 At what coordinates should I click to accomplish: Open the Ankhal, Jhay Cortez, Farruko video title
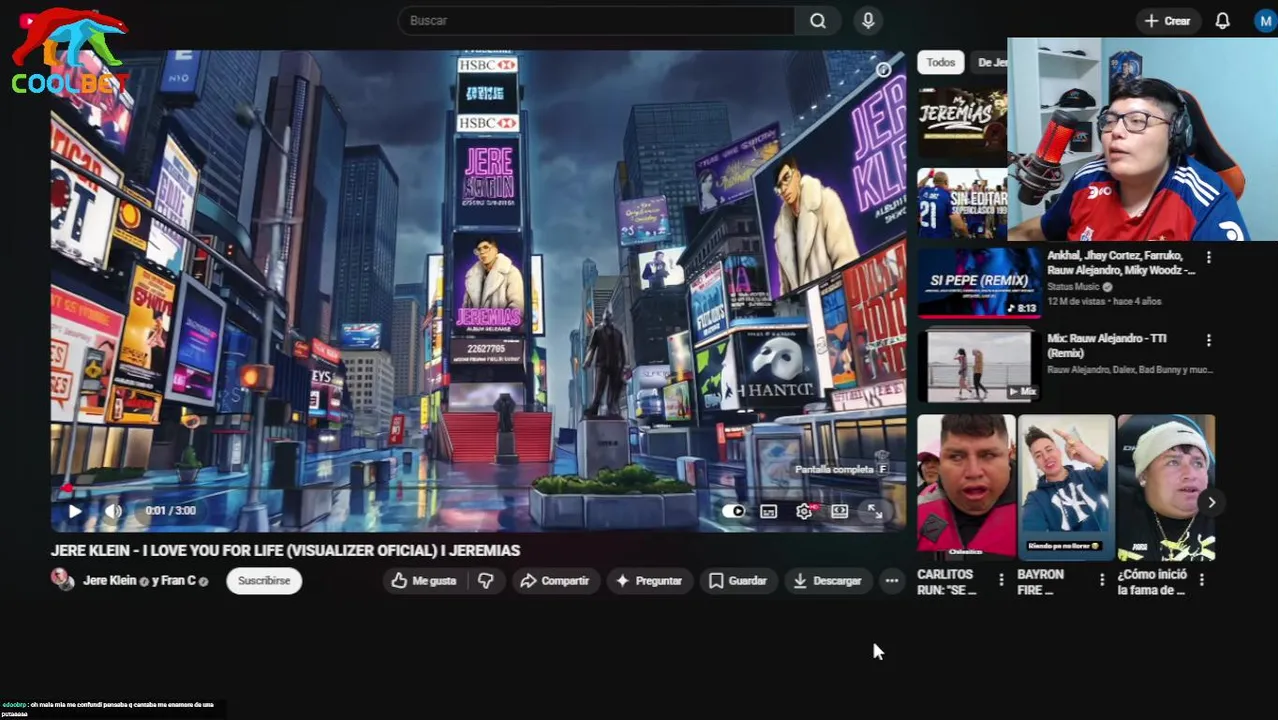(x=1120, y=263)
